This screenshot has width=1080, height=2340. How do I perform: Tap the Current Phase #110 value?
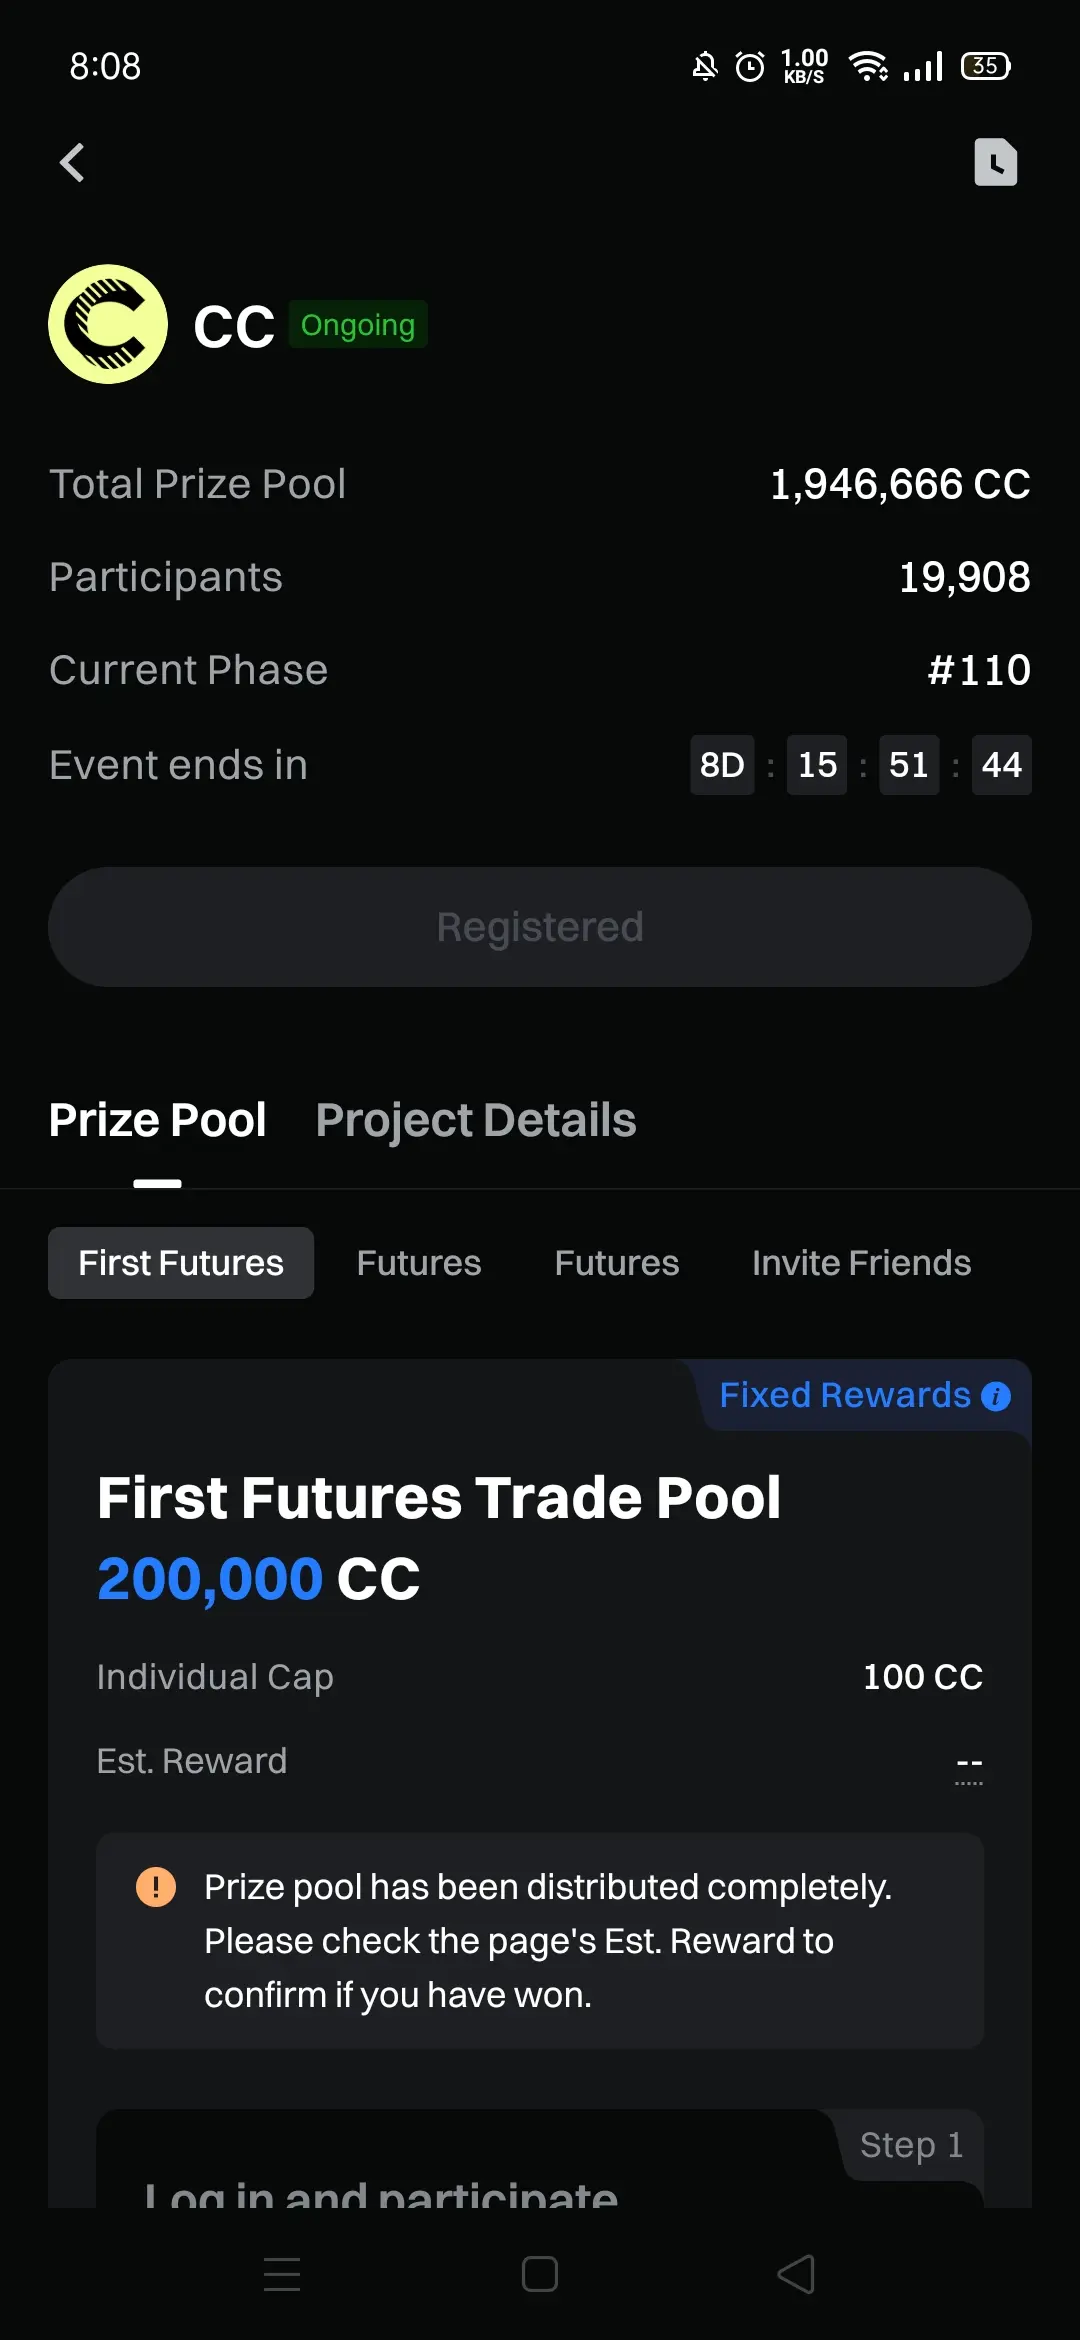(979, 670)
